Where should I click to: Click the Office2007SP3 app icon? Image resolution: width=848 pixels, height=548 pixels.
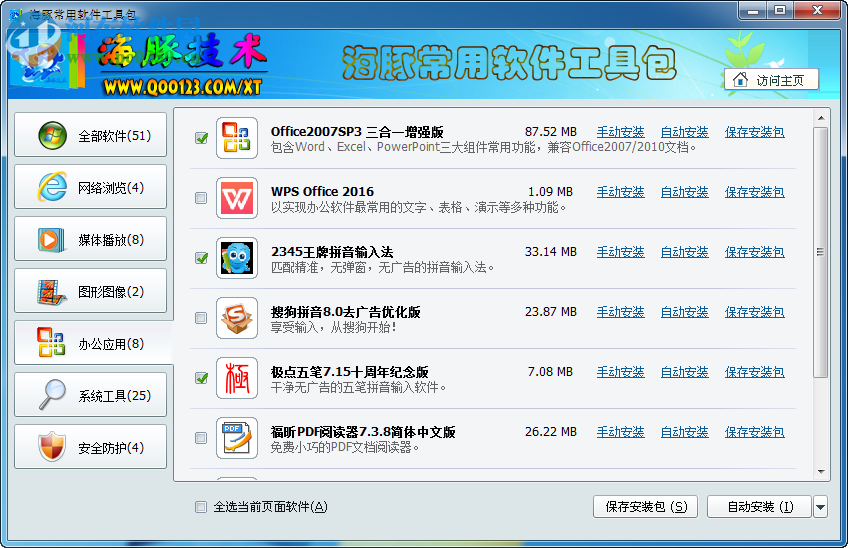point(237,138)
